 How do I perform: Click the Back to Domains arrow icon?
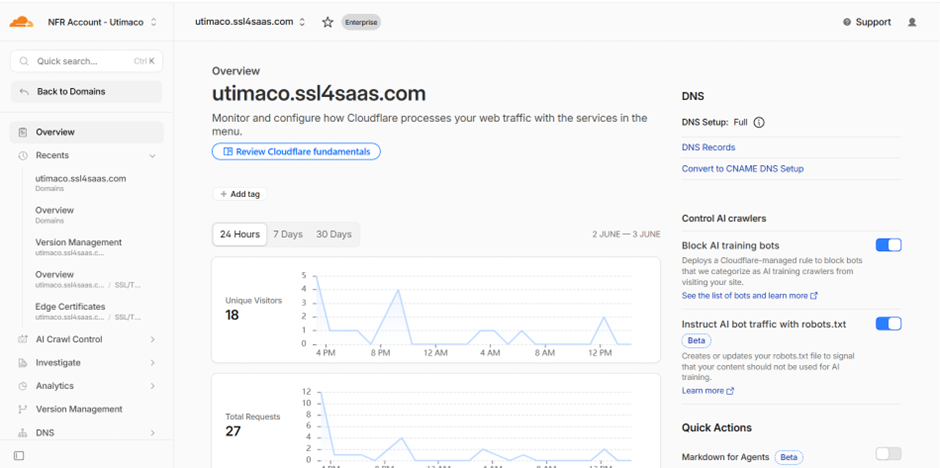[24, 92]
